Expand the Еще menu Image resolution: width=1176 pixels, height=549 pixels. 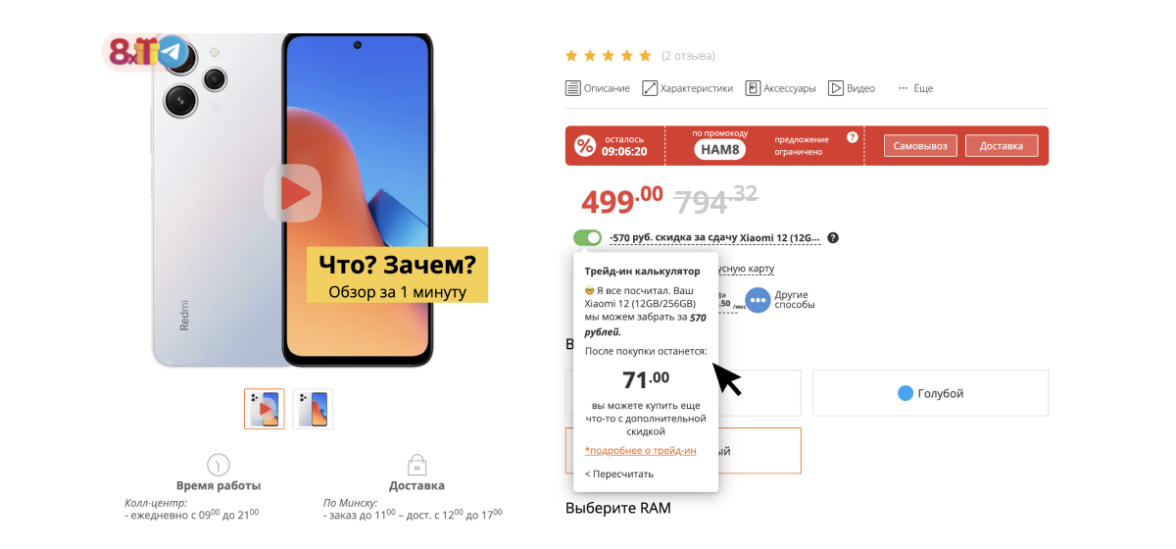click(916, 88)
